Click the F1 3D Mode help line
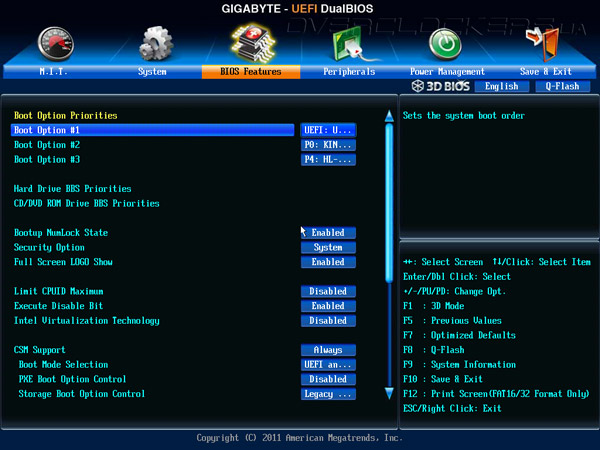The height and width of the screenshot is (450, 600). [434, 306]
